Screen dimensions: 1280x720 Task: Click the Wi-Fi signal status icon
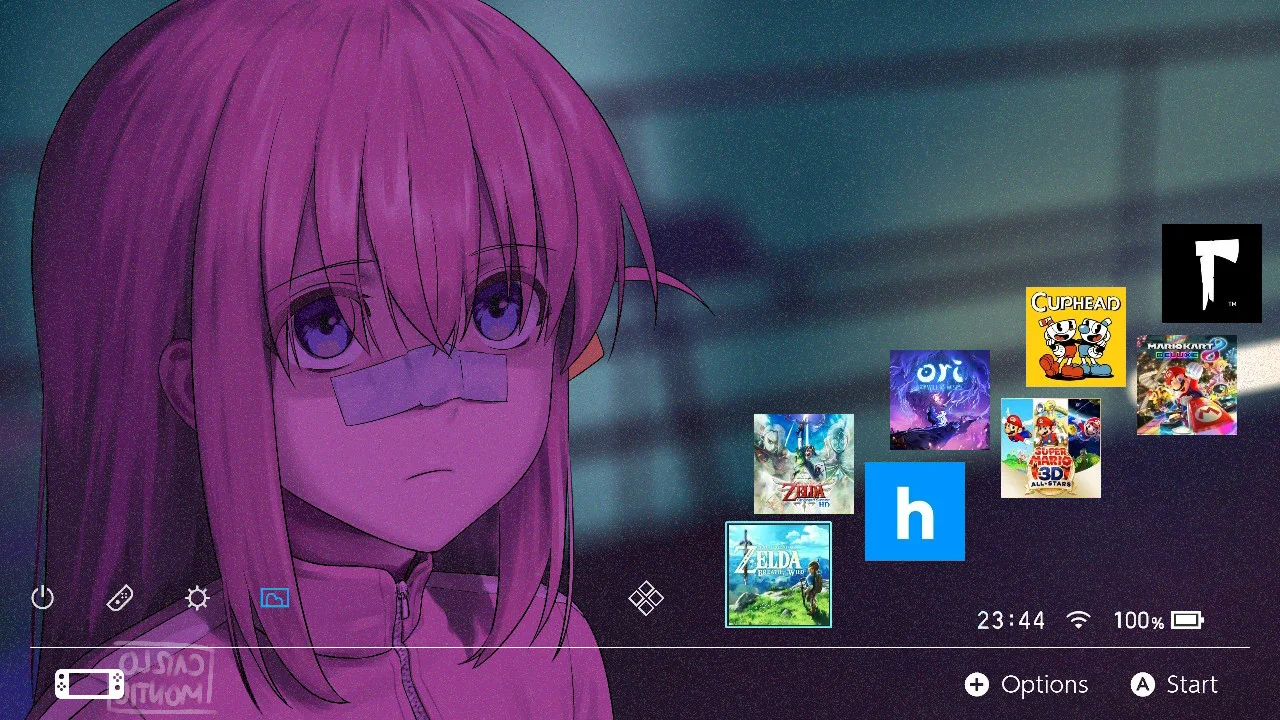(x=1078, y=620)
